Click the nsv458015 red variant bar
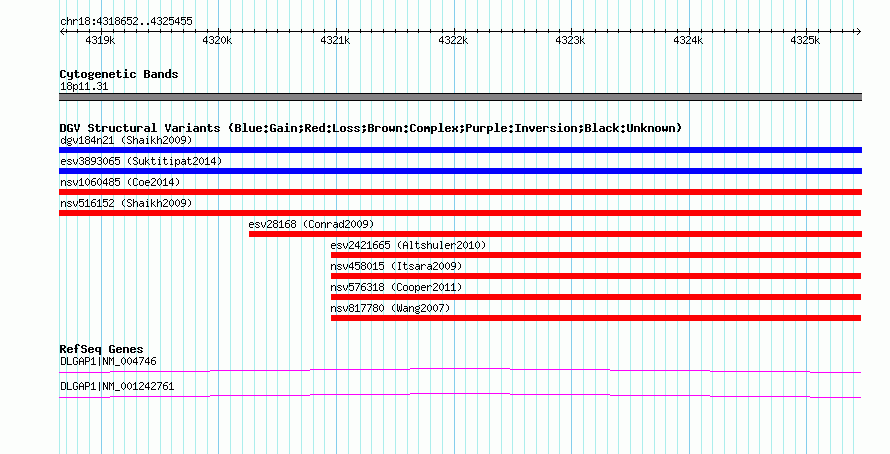 (x=596, y=276)
